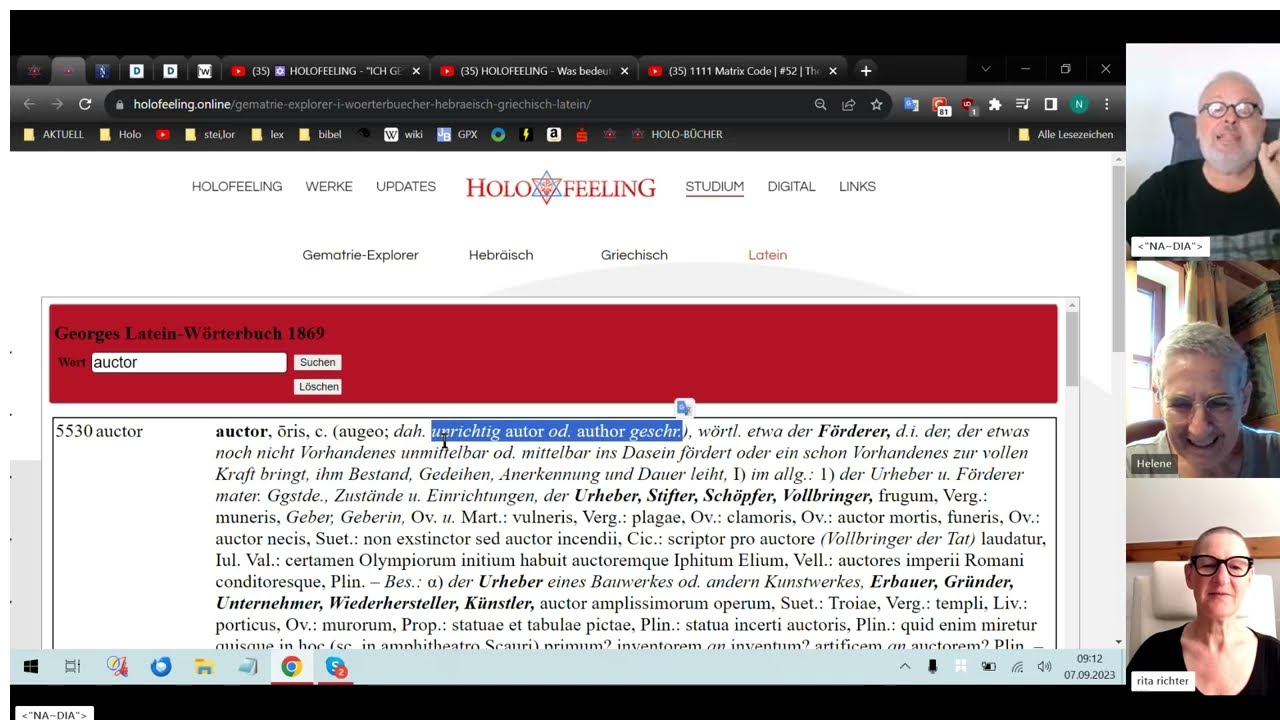This screenshot has height=720, width=1280.
Task: Open the page zoom magnifier icon
Action: tap(820, 104)
